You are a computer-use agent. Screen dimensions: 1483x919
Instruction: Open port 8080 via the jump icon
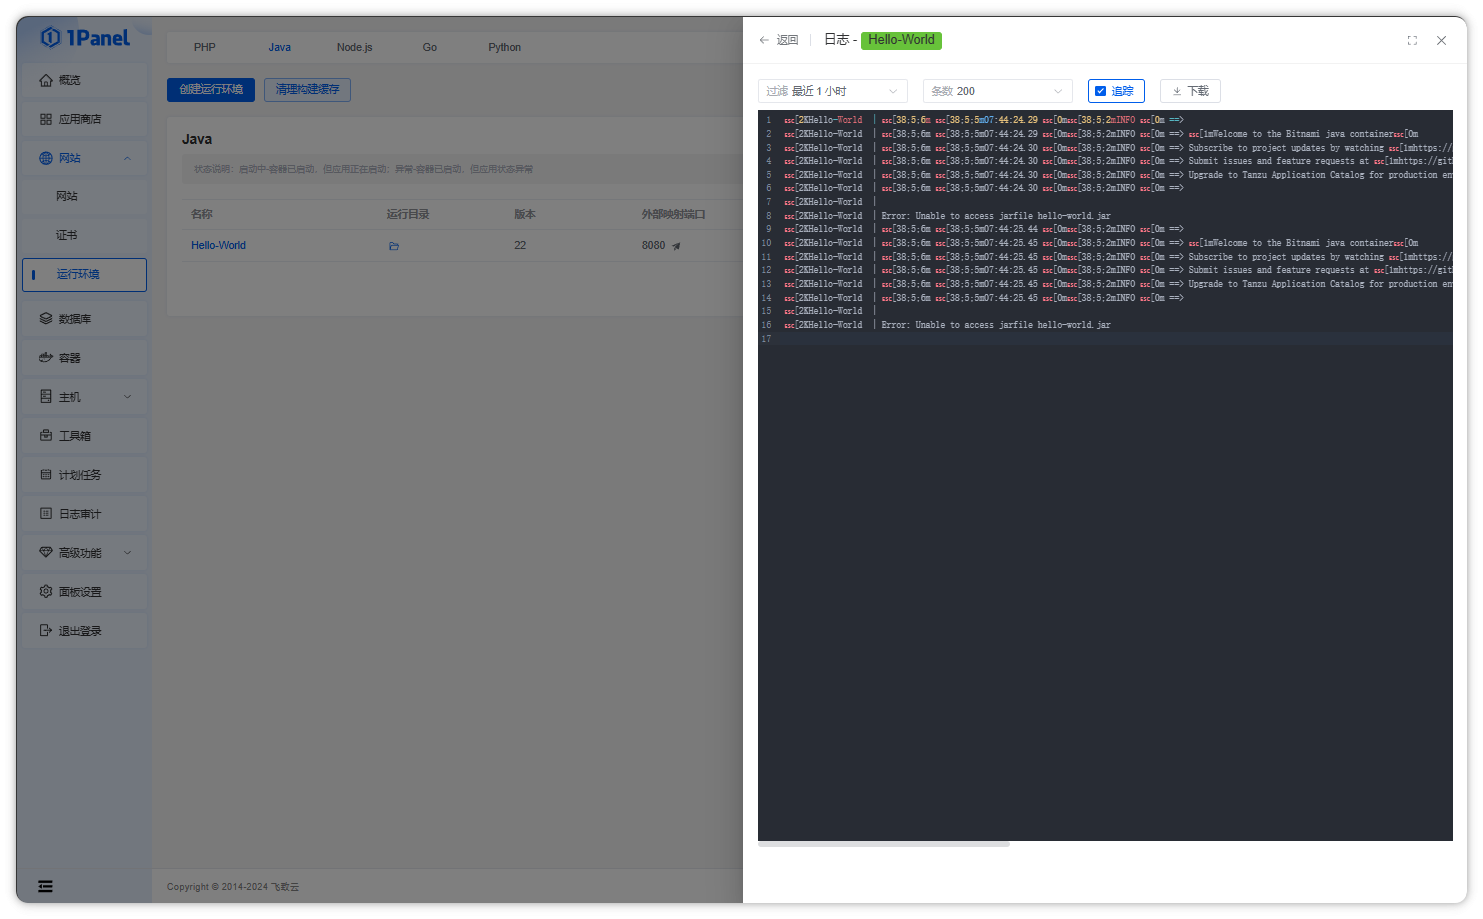coord(676,246)
